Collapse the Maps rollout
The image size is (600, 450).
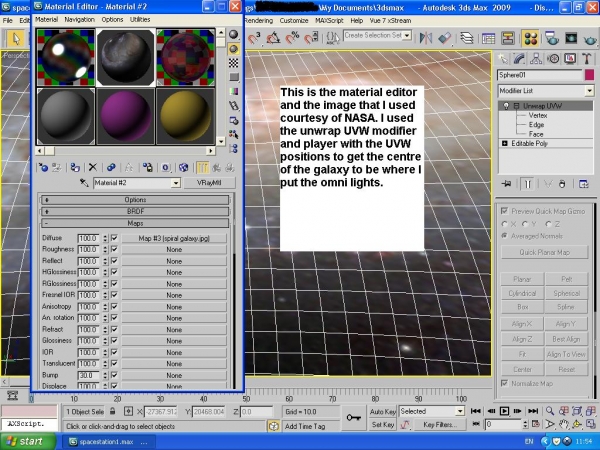click(x=135, y=223)
